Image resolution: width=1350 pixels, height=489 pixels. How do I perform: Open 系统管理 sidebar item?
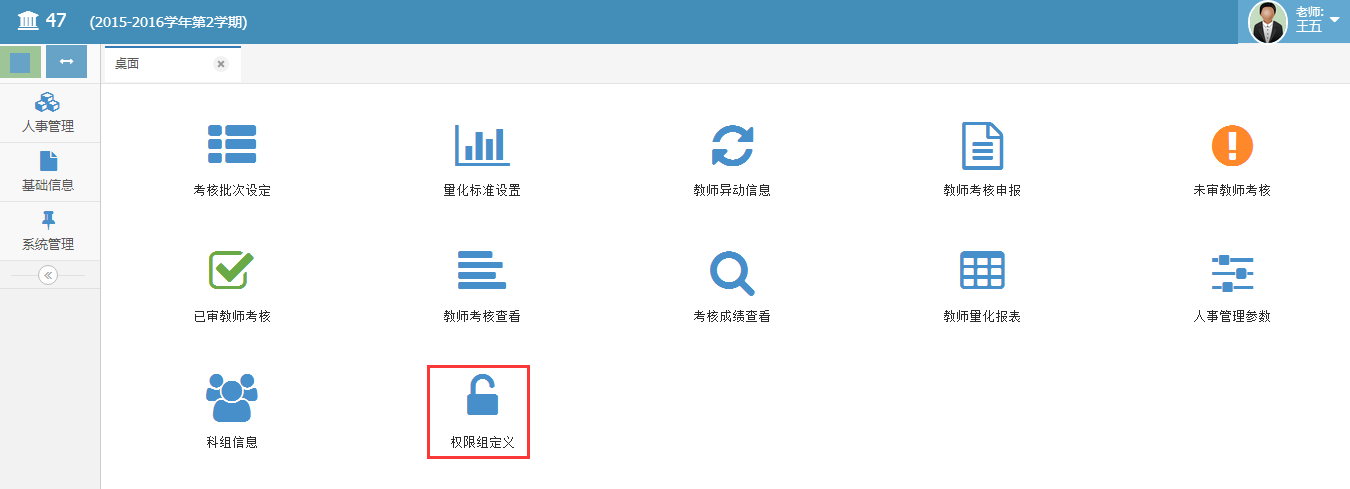pos(48,231)
